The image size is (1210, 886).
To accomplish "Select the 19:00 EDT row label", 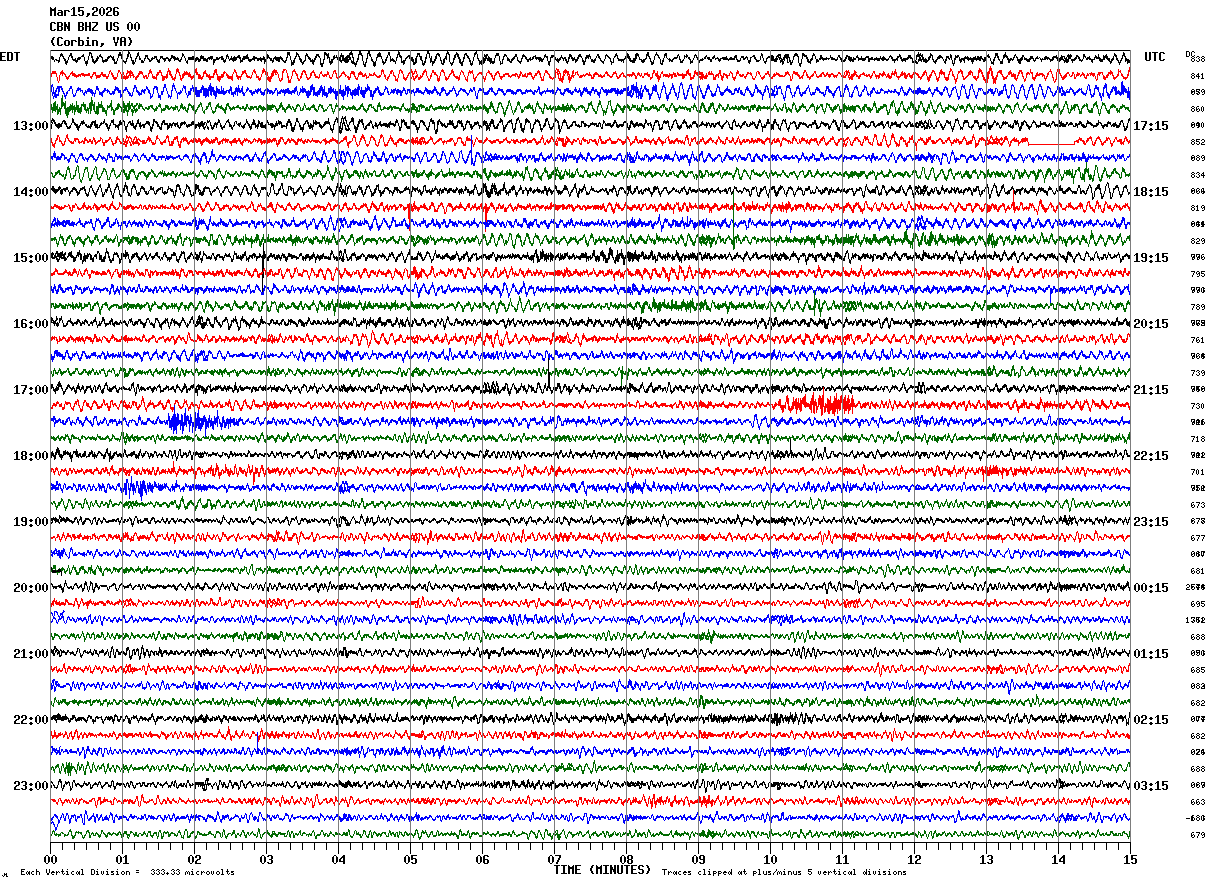I will (x=31, y=522).
